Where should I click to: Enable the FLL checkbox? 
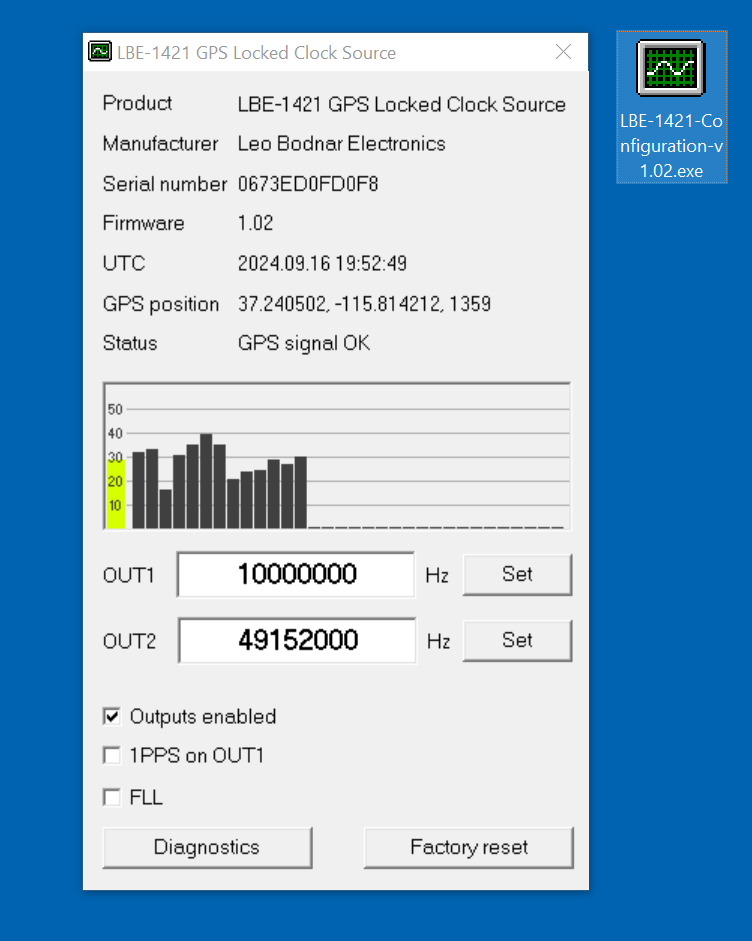coord(112,798)
